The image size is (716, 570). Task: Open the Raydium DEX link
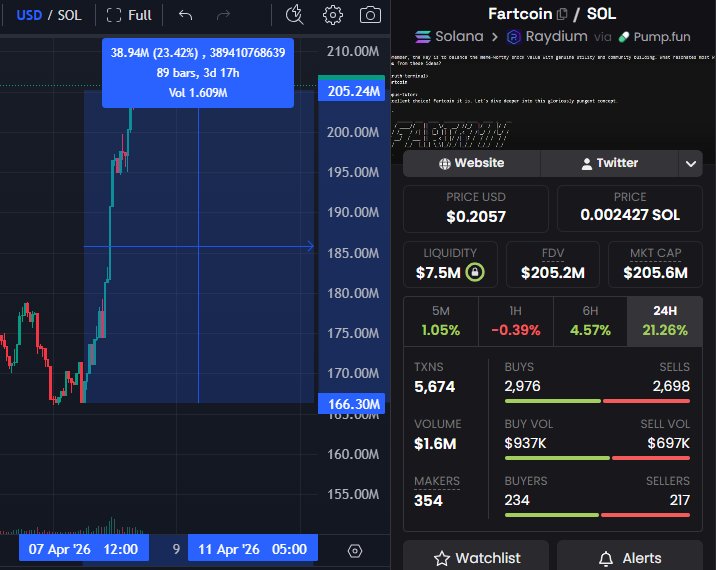(x=547, y=37)
